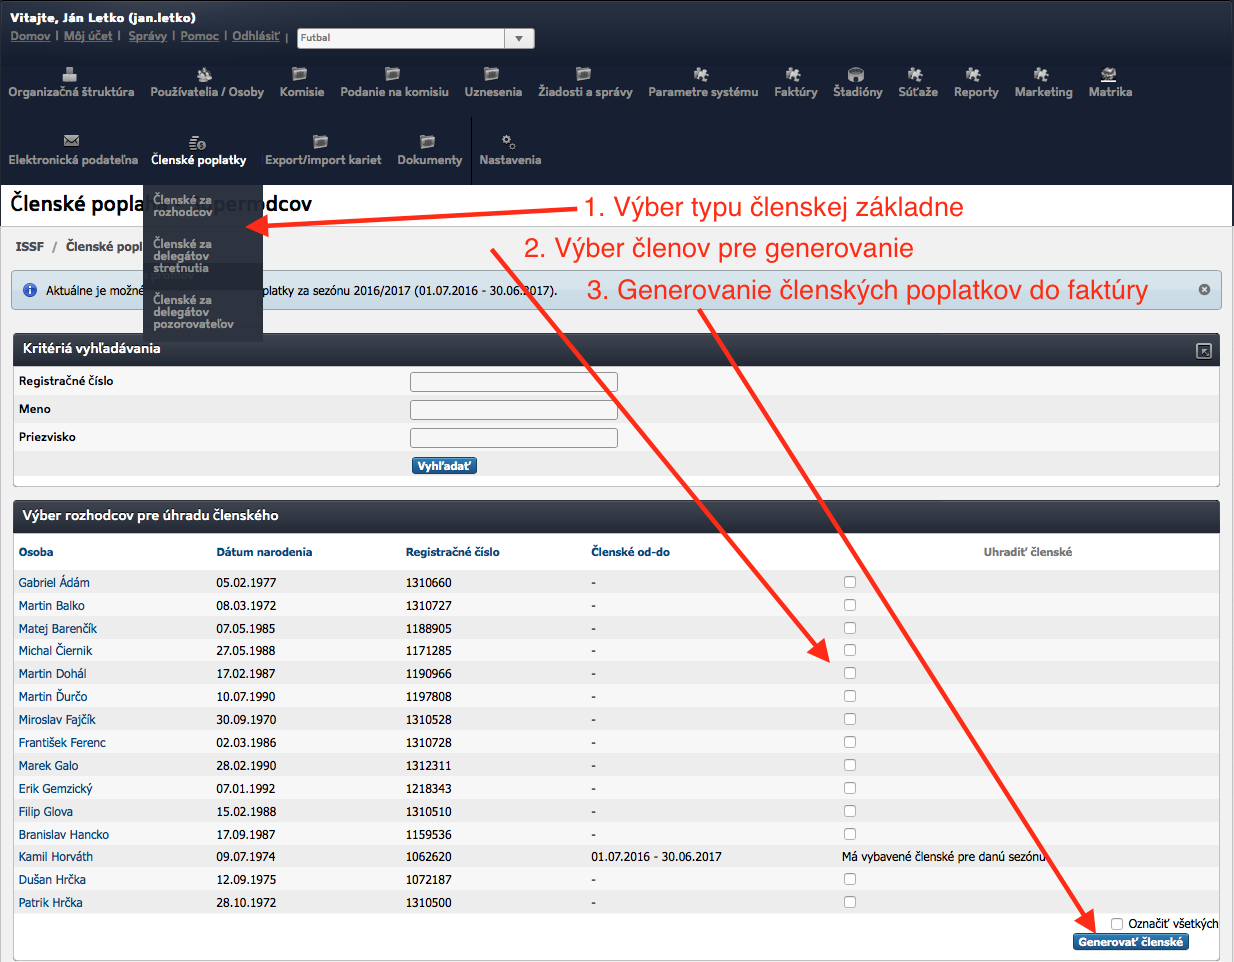Click the Registračné číslo input field
The image size is (1234, 962).
(513, 382)
